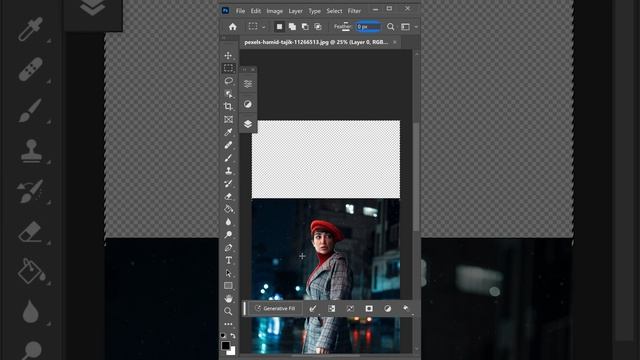Click Modify Selection brush in contextual bar
640x360 pixels.
tap(313, 309)
